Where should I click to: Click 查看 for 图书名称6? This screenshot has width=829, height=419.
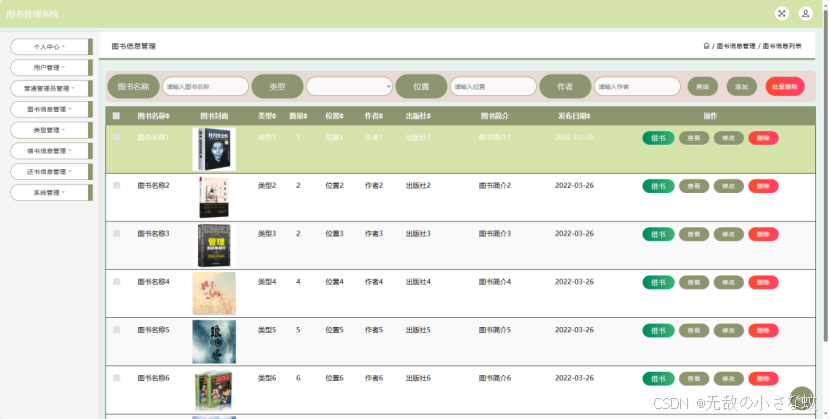click(694, 378)
